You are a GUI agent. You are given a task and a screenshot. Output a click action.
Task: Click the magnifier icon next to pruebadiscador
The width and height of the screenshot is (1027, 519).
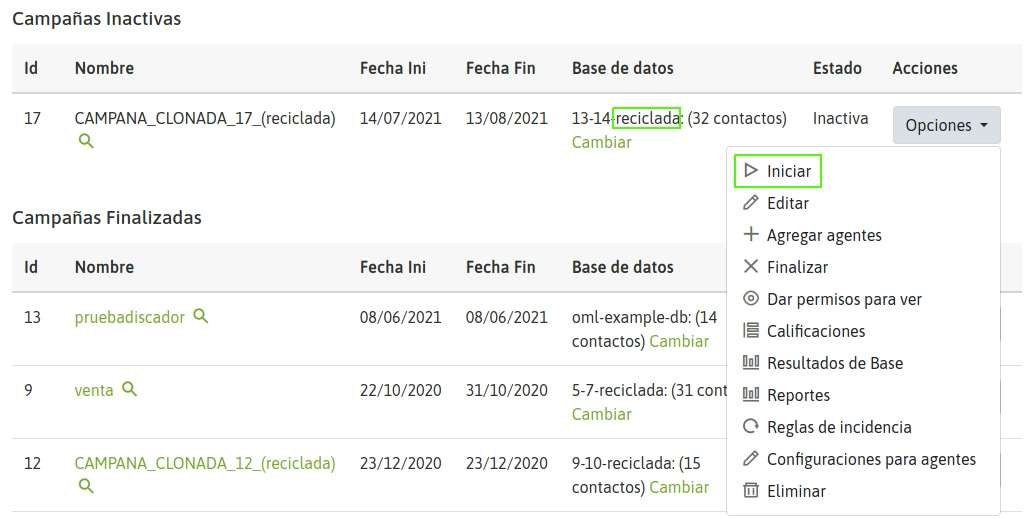pos(200,317)
